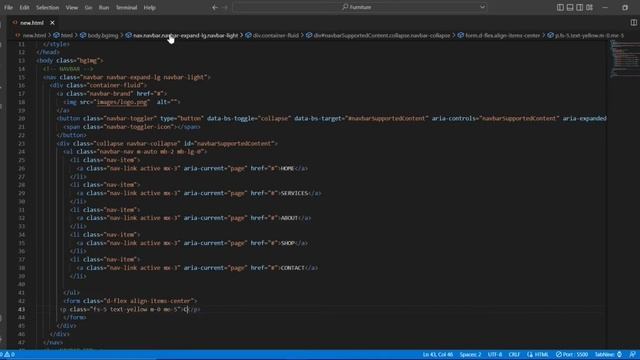Open the Go menu

[x=88, y=7]
